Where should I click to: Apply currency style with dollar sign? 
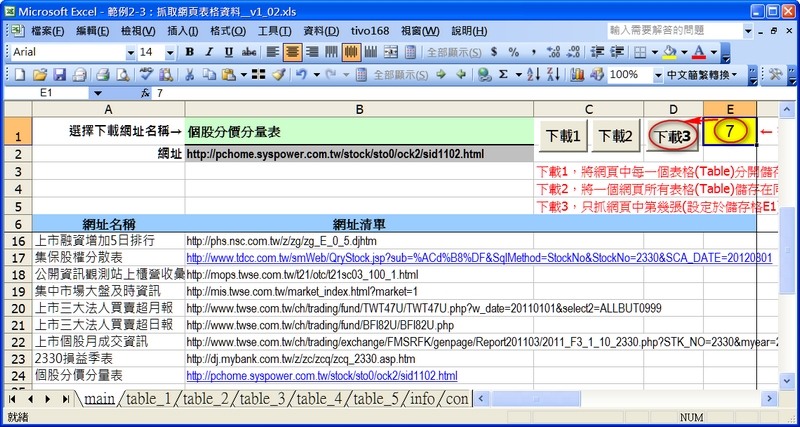point(493,52)
